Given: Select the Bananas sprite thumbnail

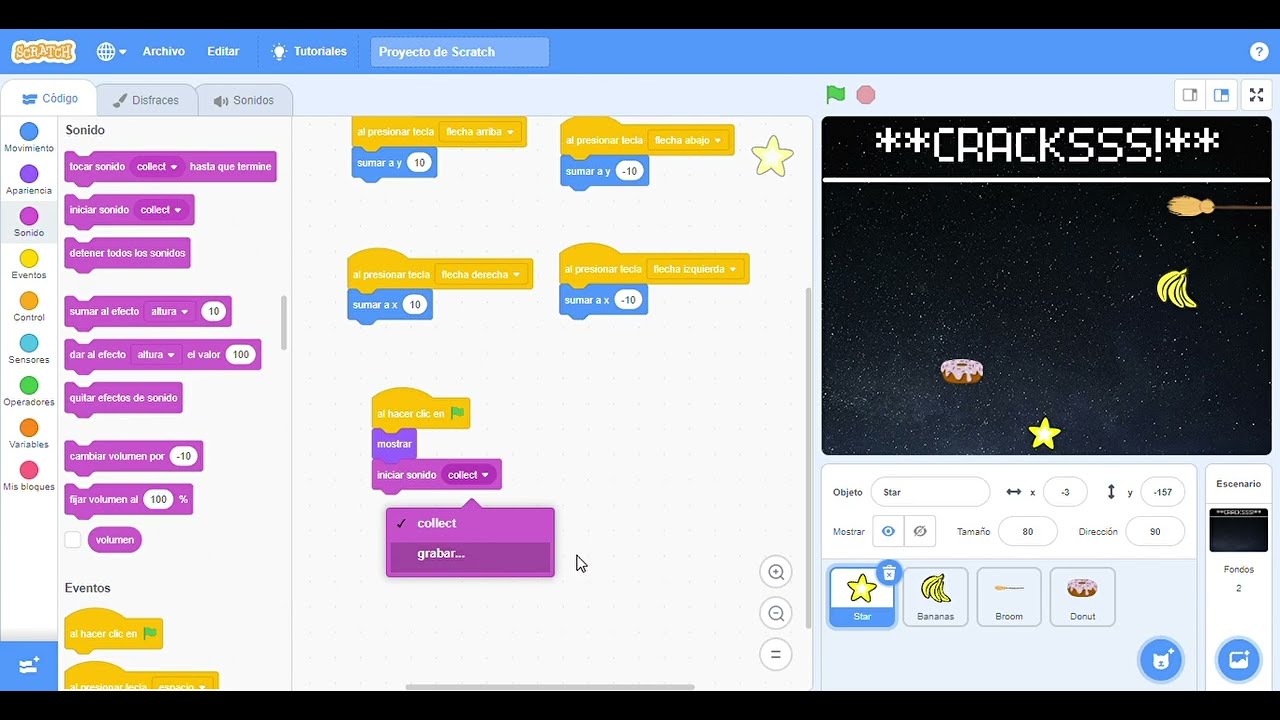Looking at the screenshot, I should (x=935, y=597).
